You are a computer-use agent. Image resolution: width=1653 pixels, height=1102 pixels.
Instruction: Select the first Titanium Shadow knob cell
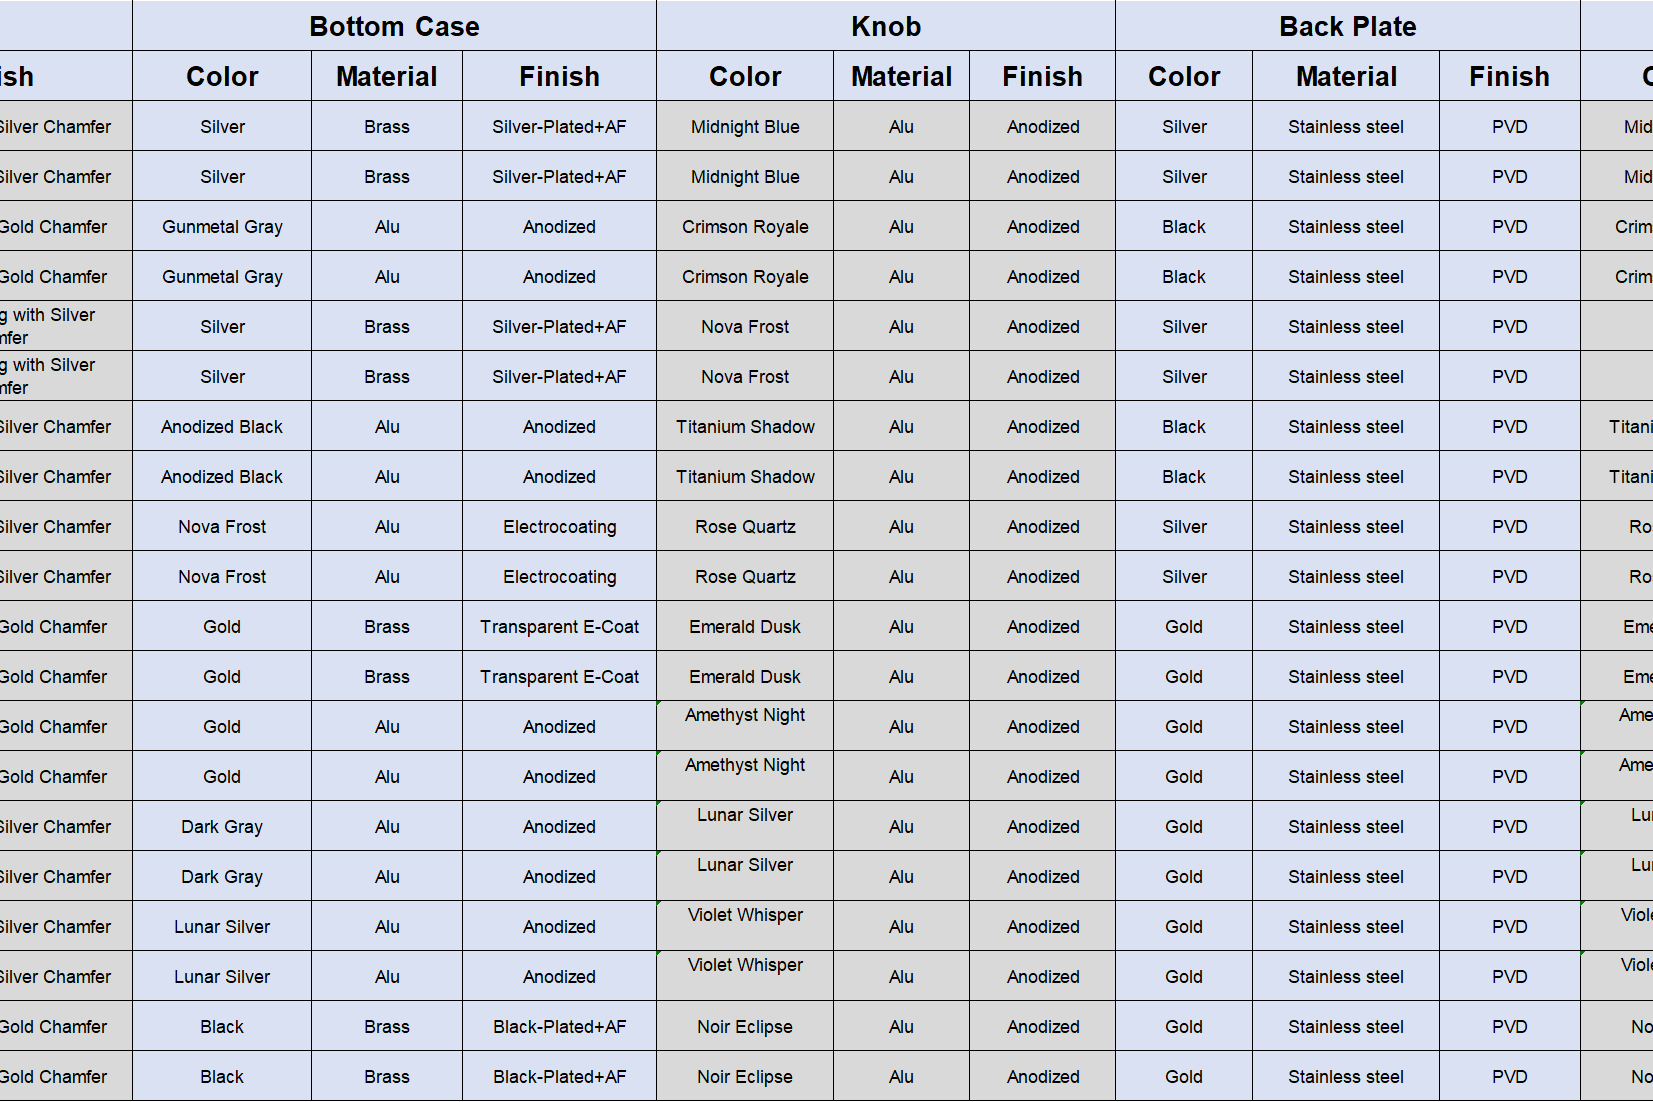click(745, 427)
